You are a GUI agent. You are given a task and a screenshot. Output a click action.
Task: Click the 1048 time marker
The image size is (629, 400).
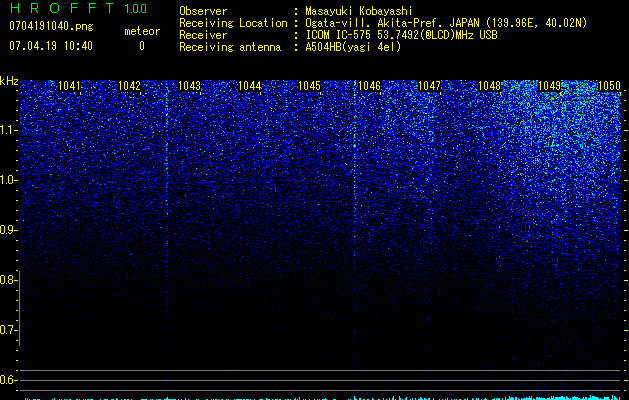(x=490, y=86)
